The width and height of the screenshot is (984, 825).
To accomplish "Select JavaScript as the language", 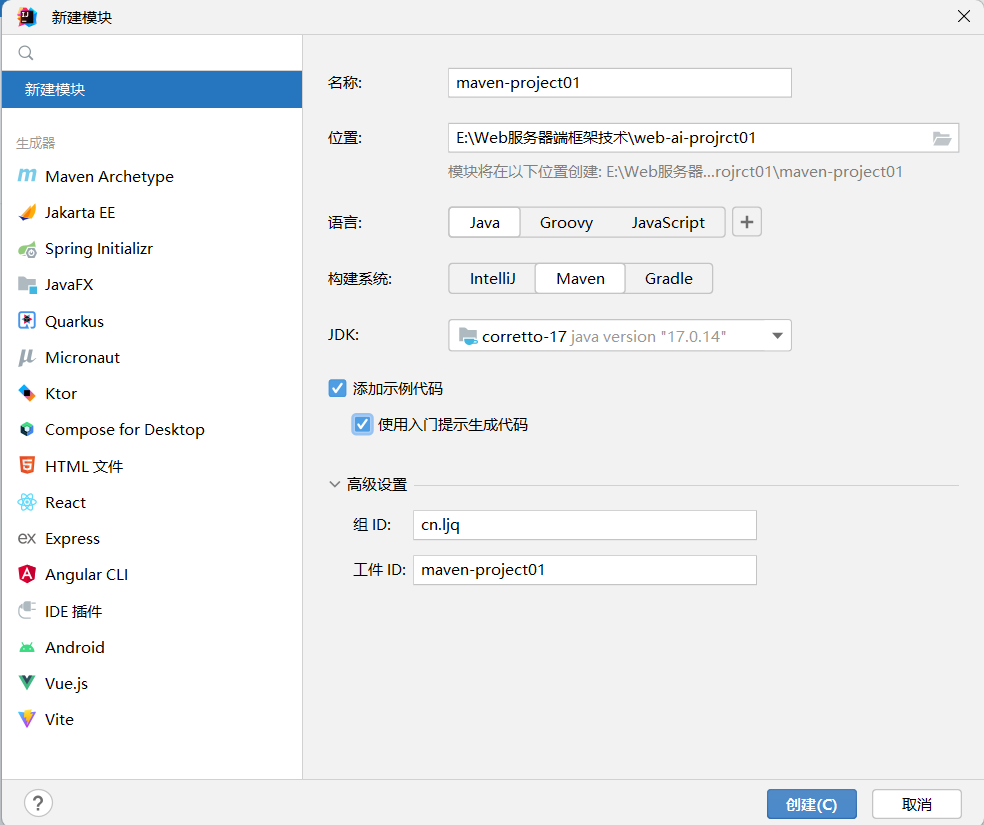I will 668,223.
